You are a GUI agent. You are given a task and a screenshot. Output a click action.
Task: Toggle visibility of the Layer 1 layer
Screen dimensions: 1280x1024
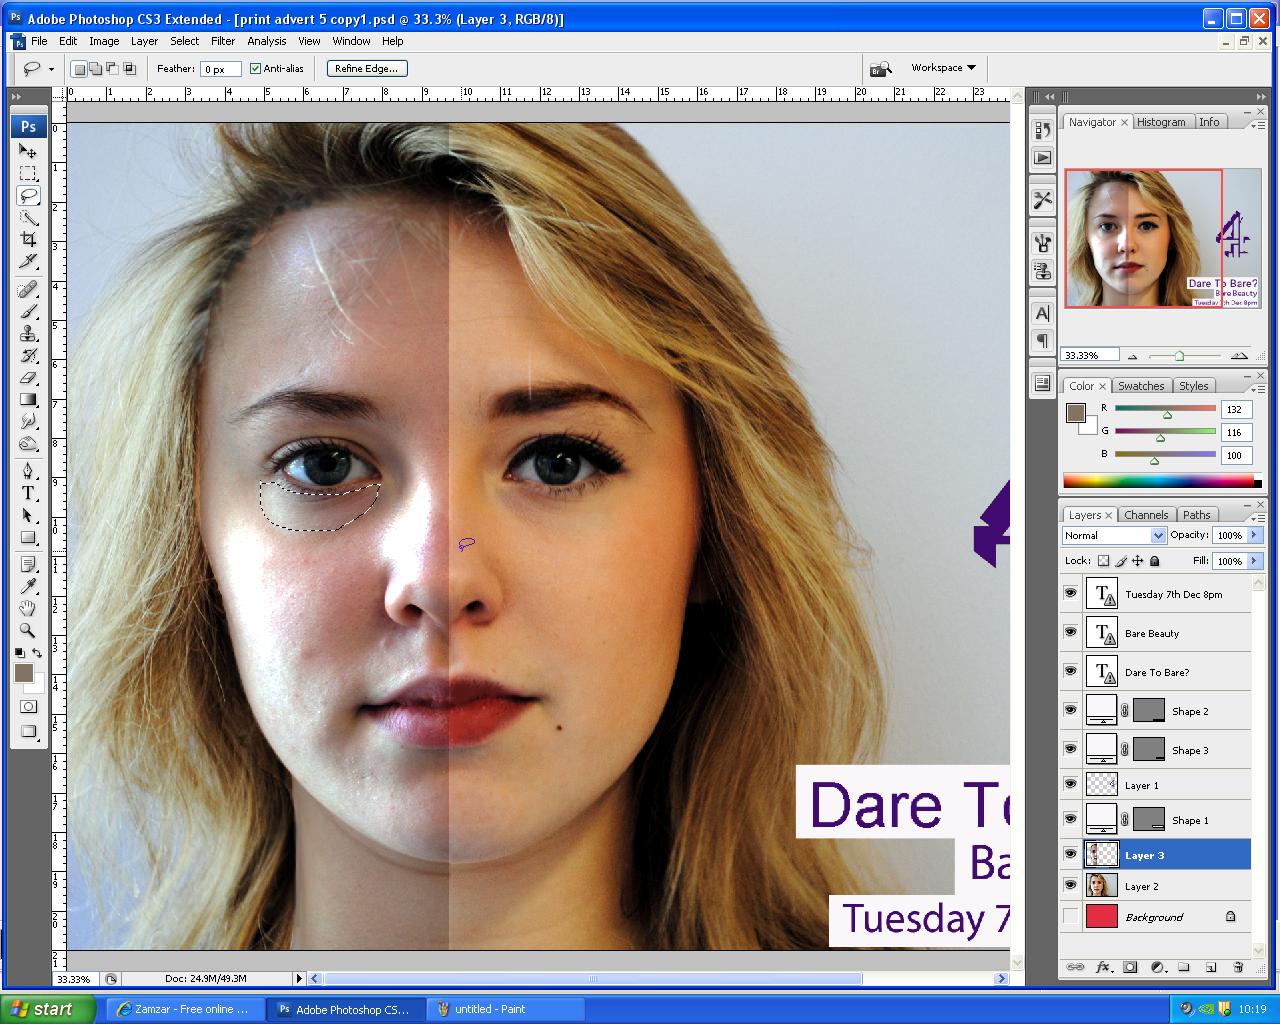[1071, 785]
